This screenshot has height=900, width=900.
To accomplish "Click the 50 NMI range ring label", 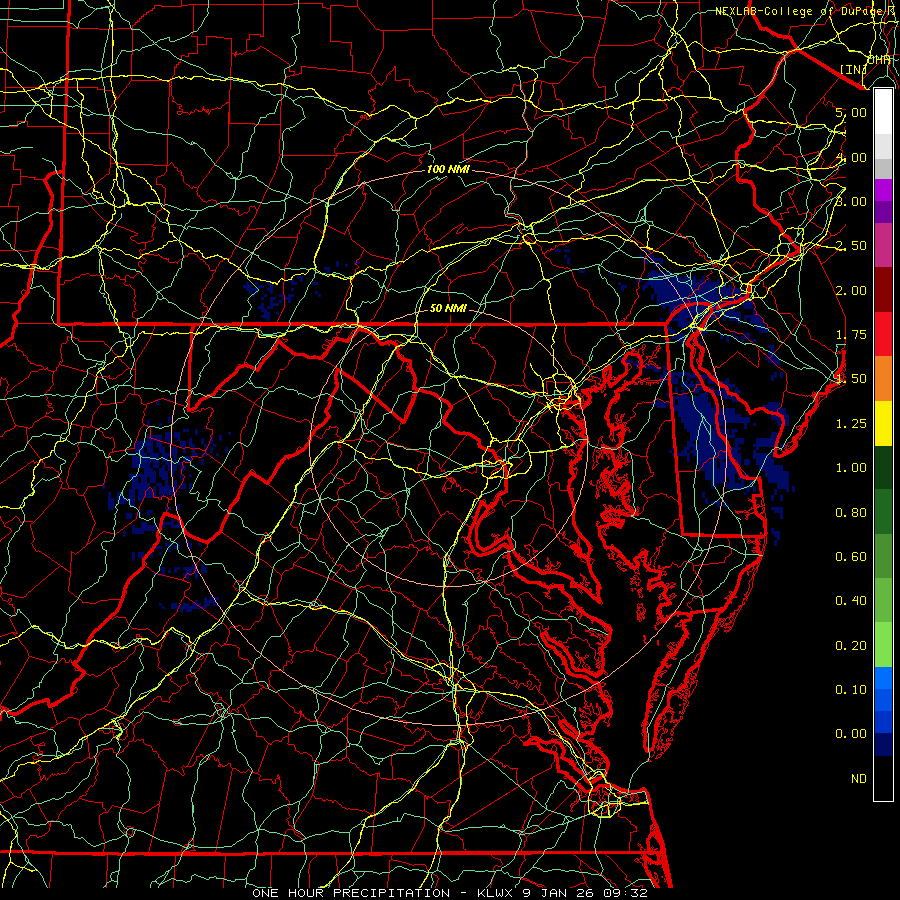I will [448, 308].
